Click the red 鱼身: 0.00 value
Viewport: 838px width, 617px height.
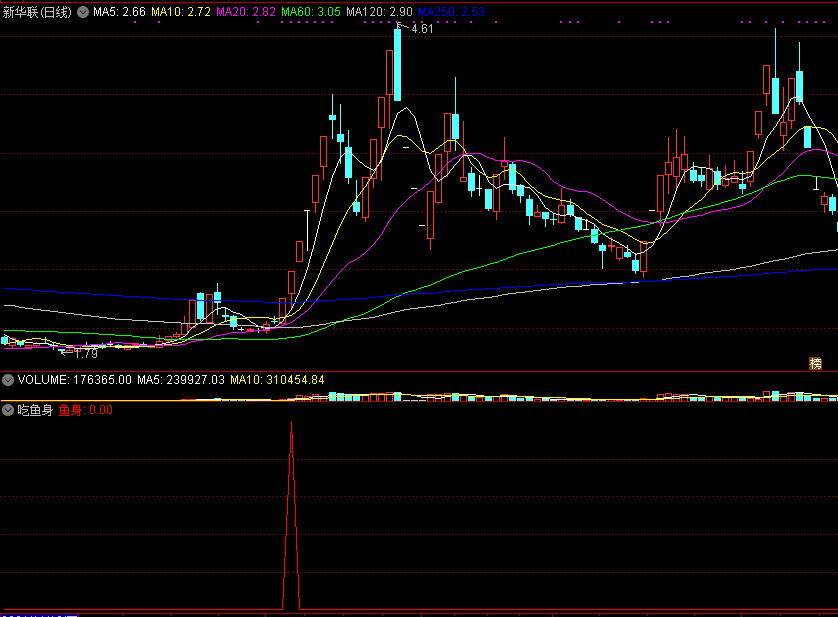86,410
